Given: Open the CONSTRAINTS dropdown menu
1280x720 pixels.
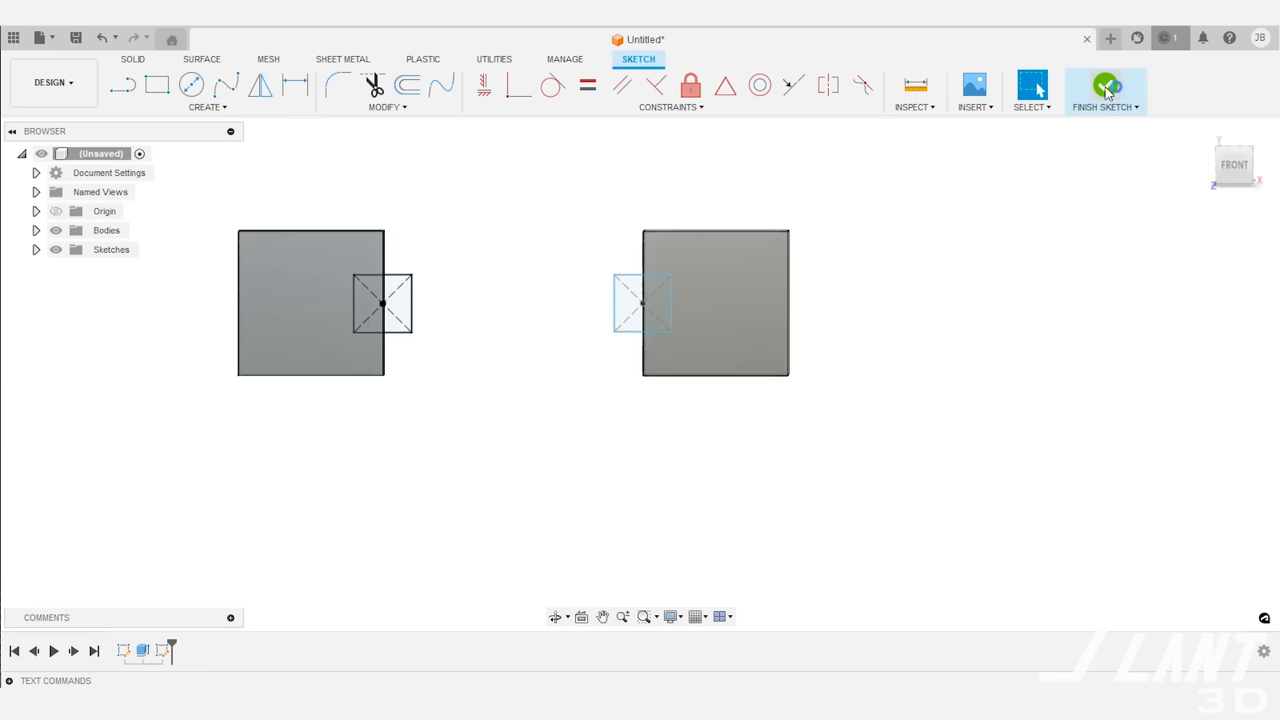Looking at the screenshot, I should 670,107.
